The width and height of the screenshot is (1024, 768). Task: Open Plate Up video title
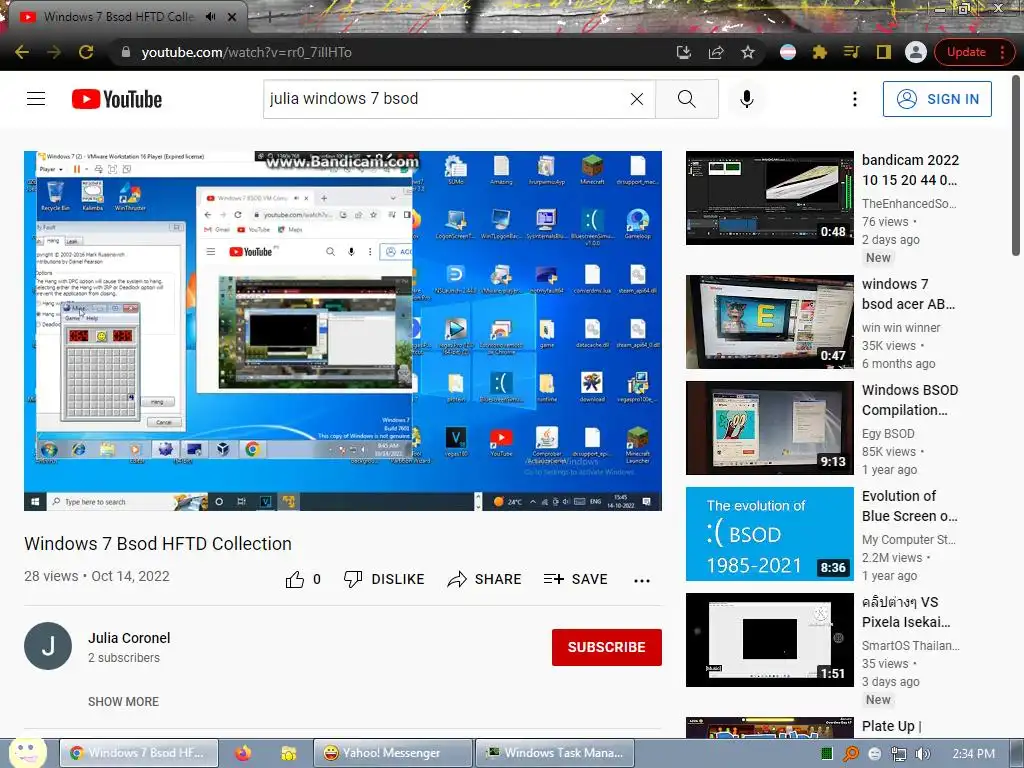tap(891, 726)
